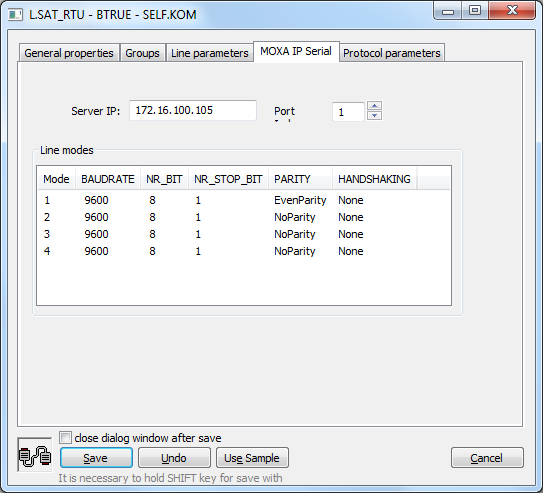
Task: Open the Protocol parameters tab
Action: click(x=392, y=53)
